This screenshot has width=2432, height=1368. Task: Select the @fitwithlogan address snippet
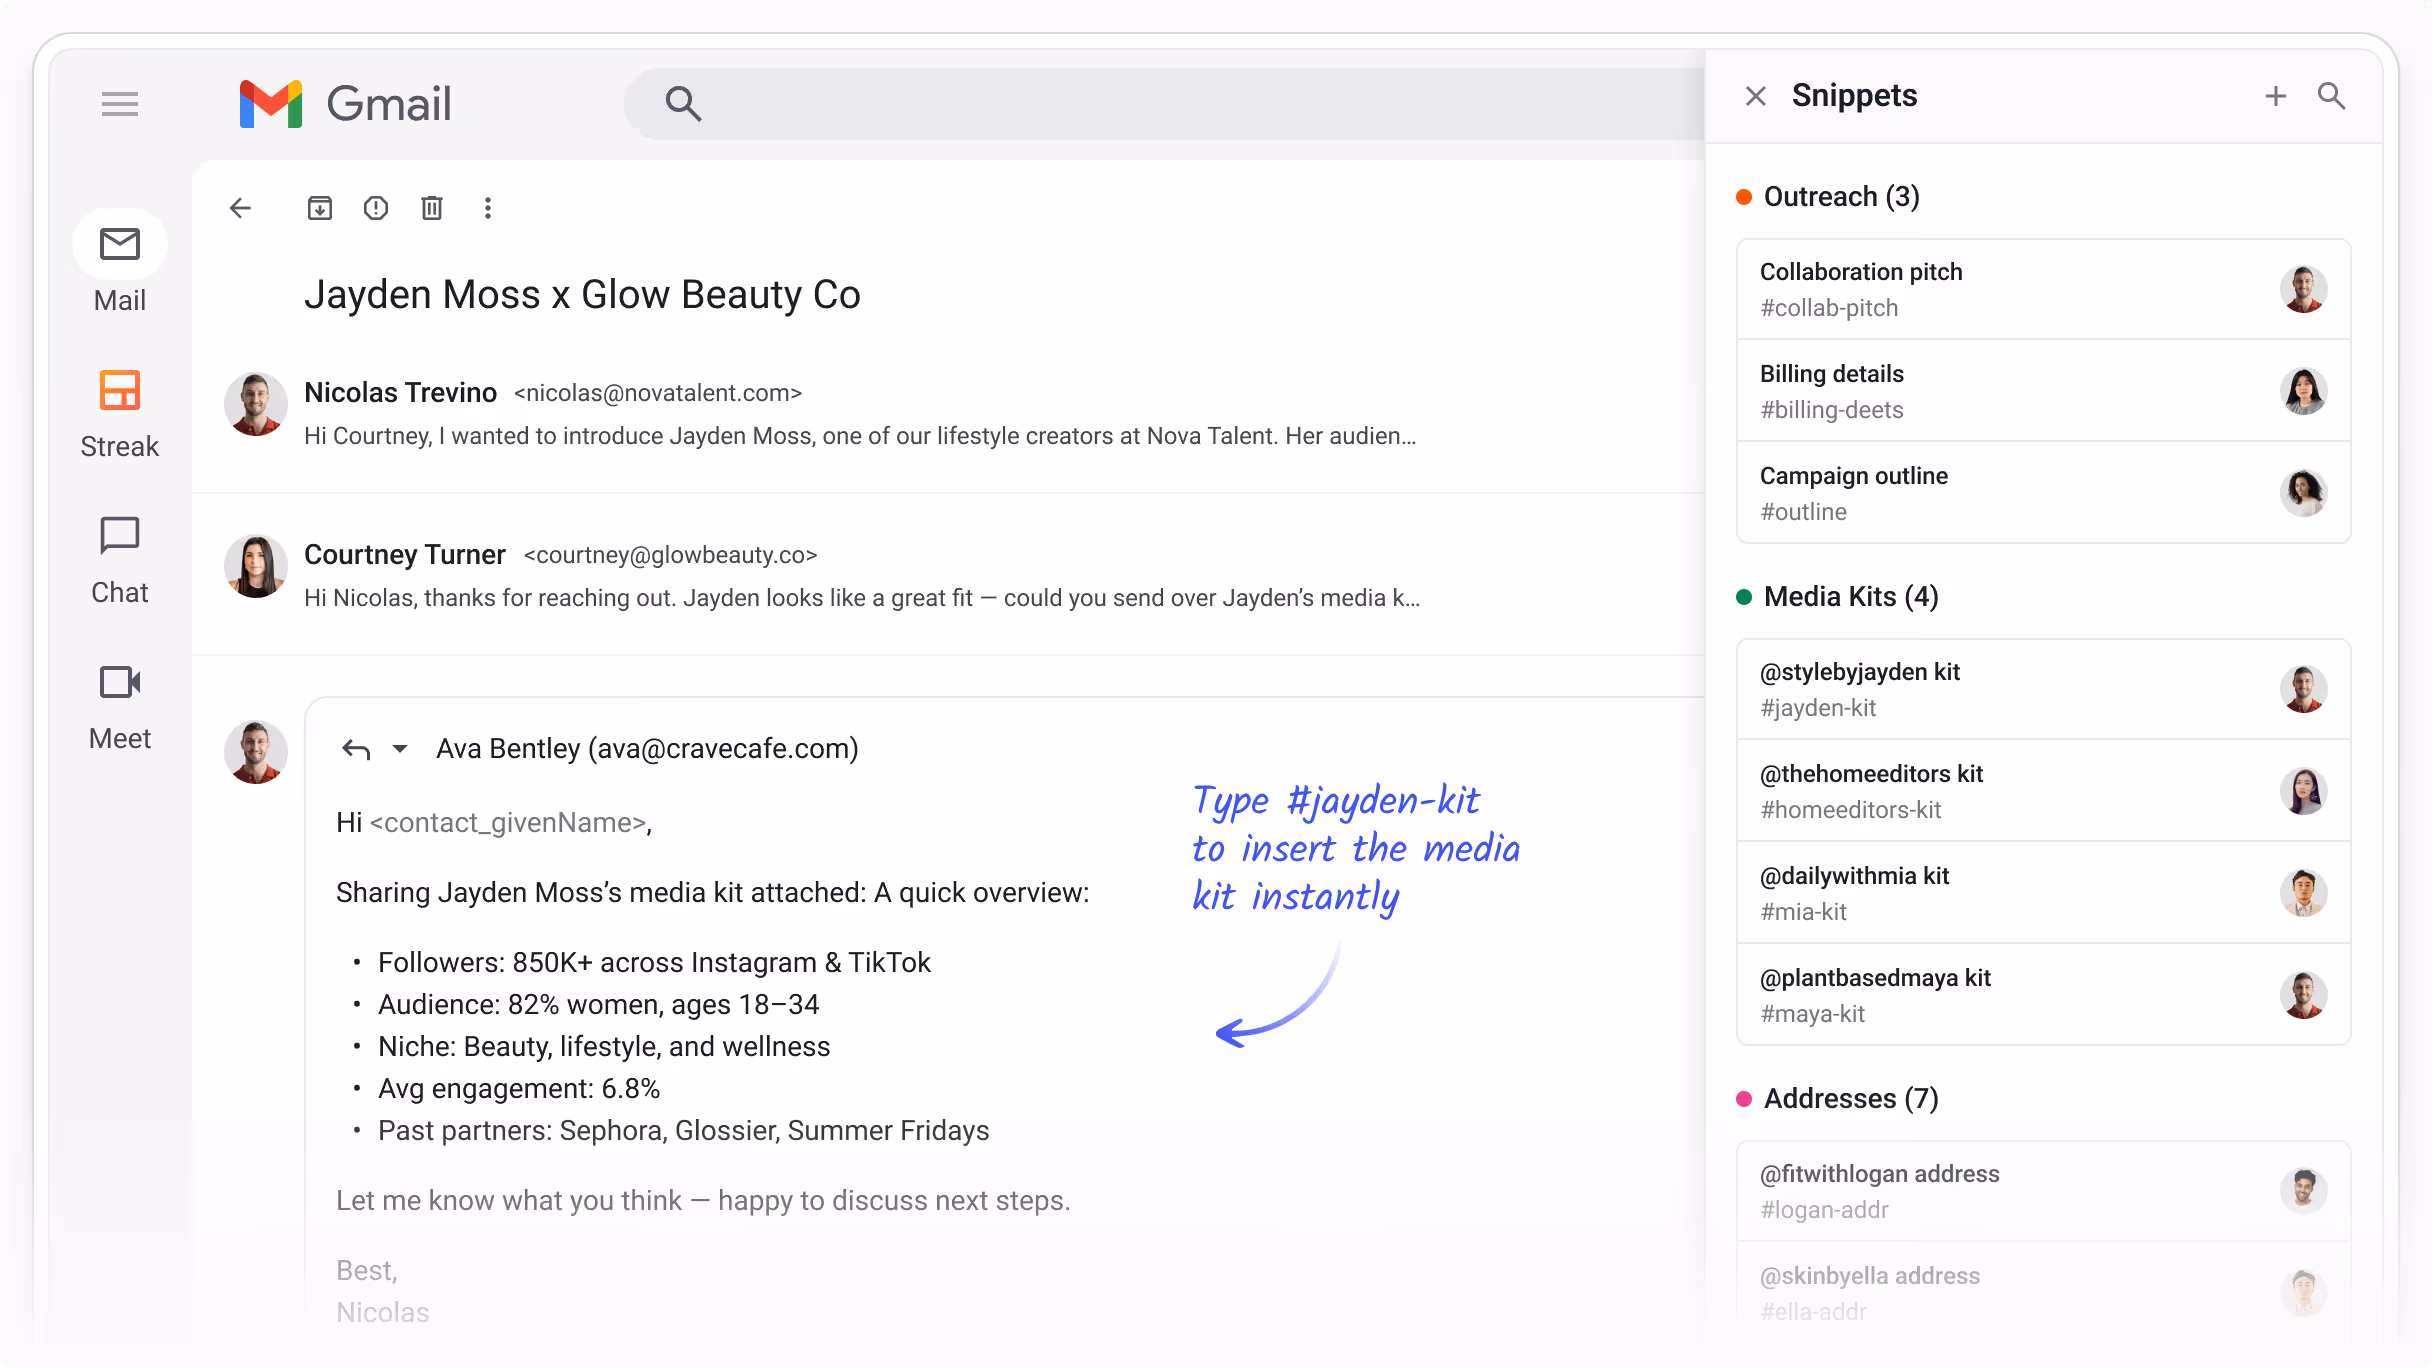coord(2044,1191)
